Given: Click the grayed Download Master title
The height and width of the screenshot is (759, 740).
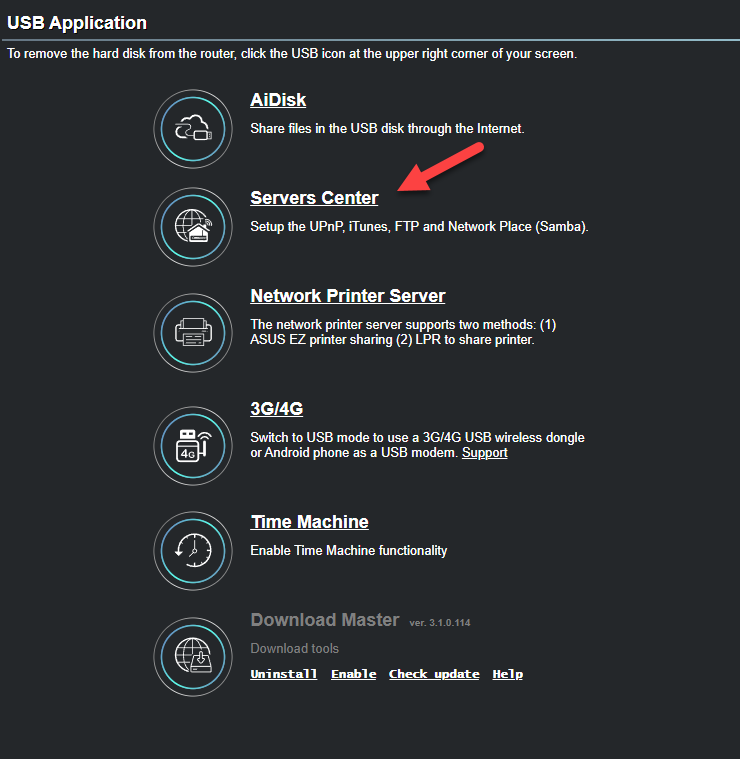Looking at the screenshot, I should (x=324, y=620).
